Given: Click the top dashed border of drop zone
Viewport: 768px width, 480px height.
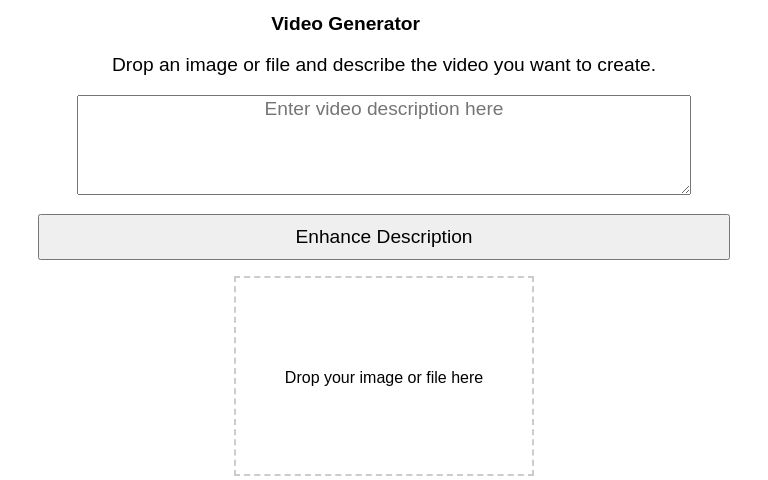Looking at the screenshot, I should (384, 277).
